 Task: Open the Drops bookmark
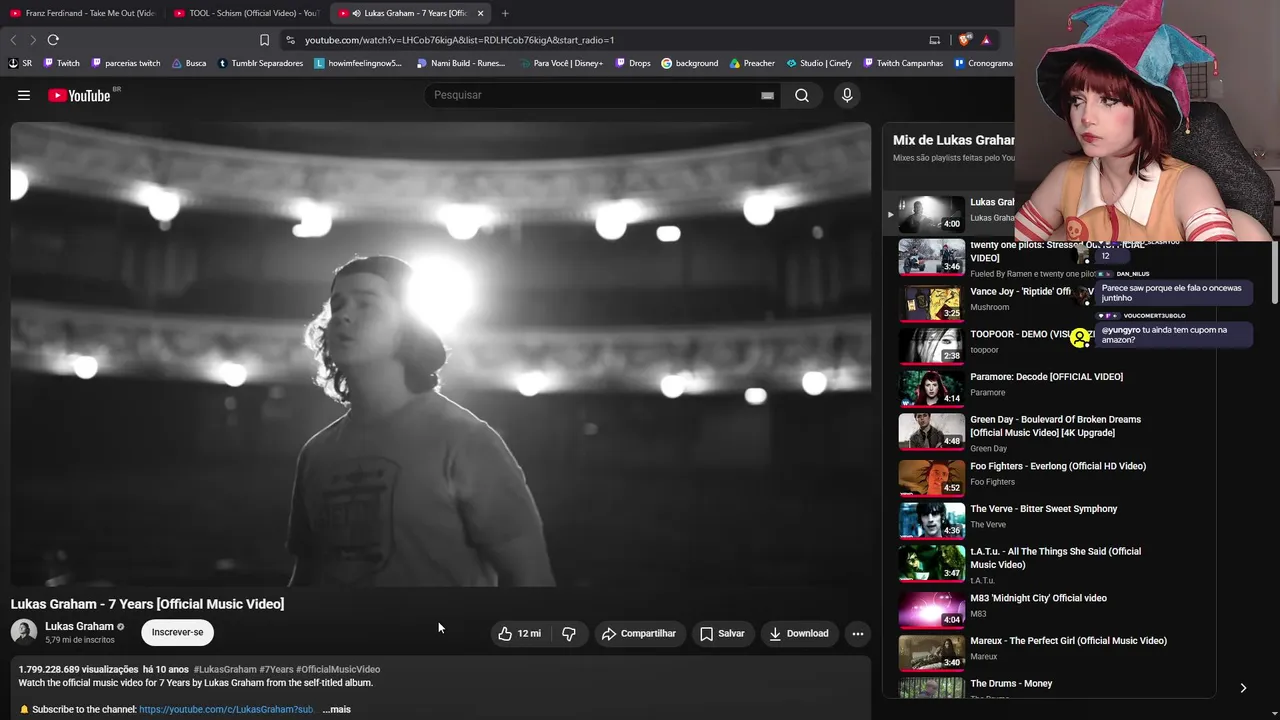tap(632, 63)
